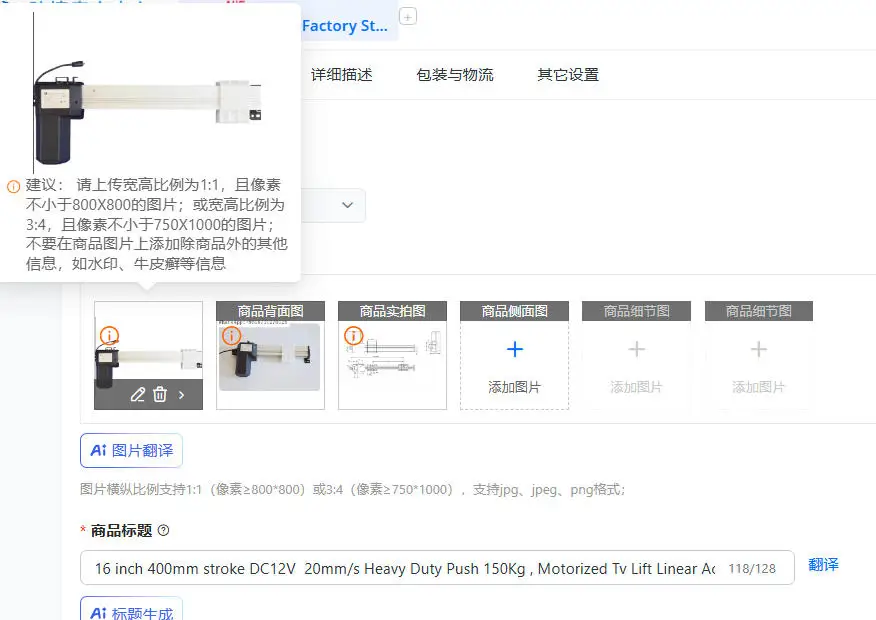
Task: Select the Factory St... browser tab
Action: pyautogui.click(x=345, y=26)
